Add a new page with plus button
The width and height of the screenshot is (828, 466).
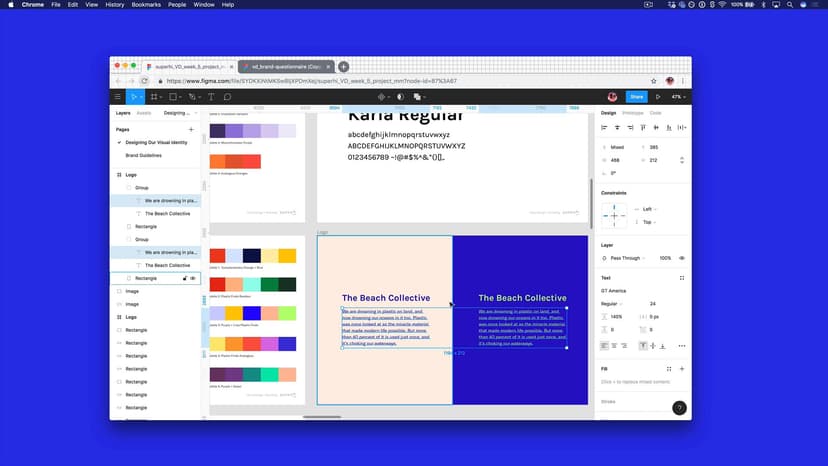[x=191, y=130]
